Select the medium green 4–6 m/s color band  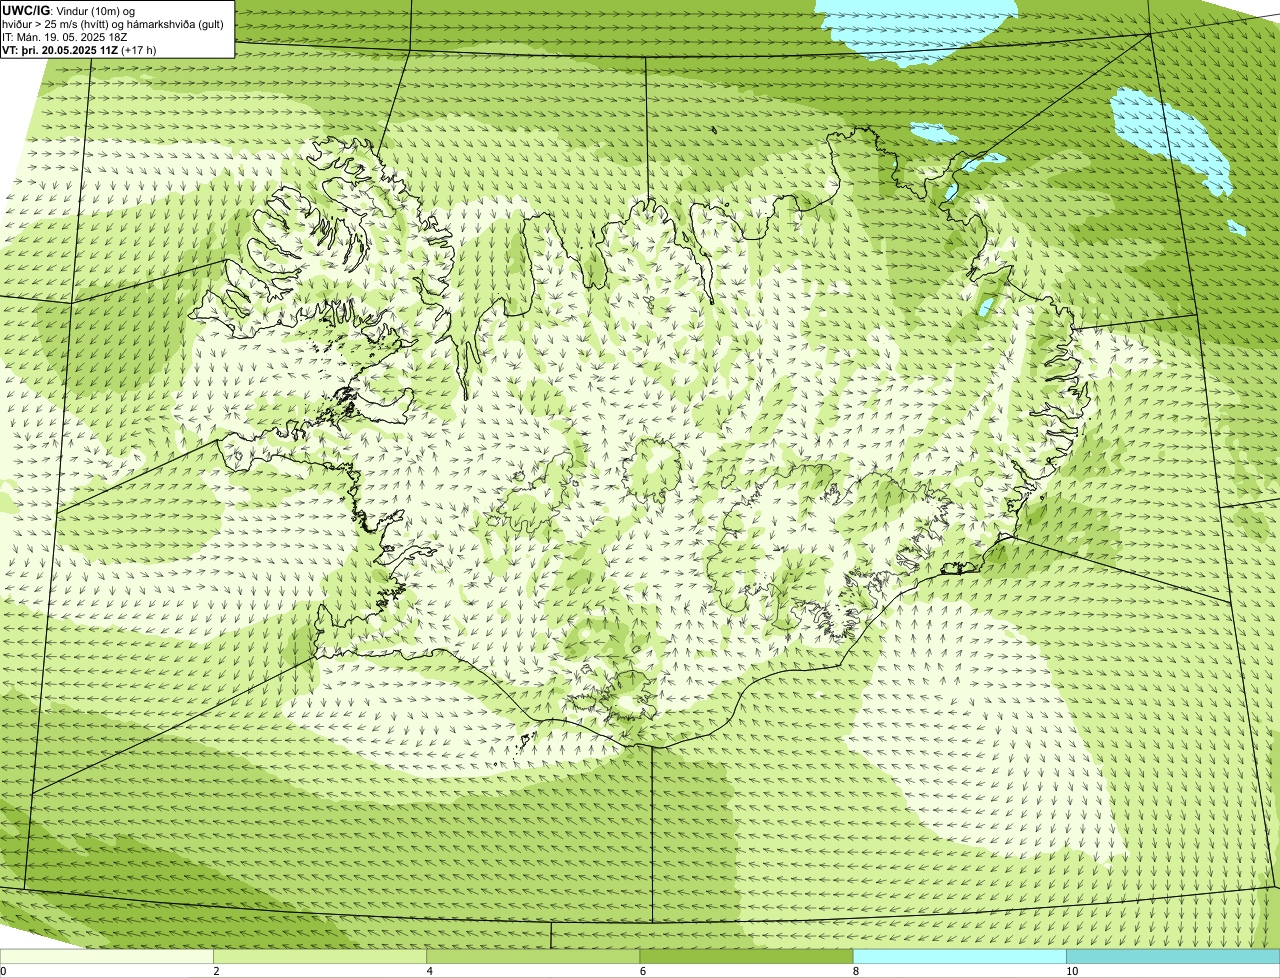point(533,957)
